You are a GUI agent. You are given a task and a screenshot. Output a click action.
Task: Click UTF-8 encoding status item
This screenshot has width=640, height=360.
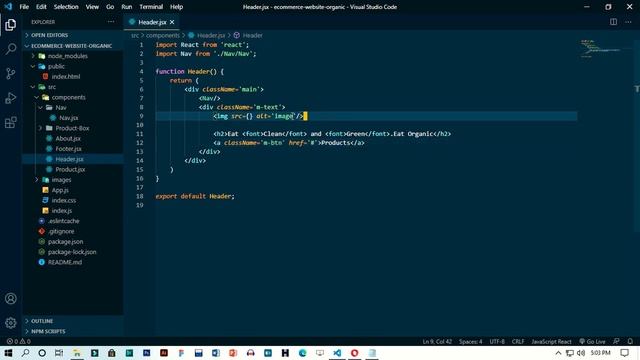[x=497, y=341]
